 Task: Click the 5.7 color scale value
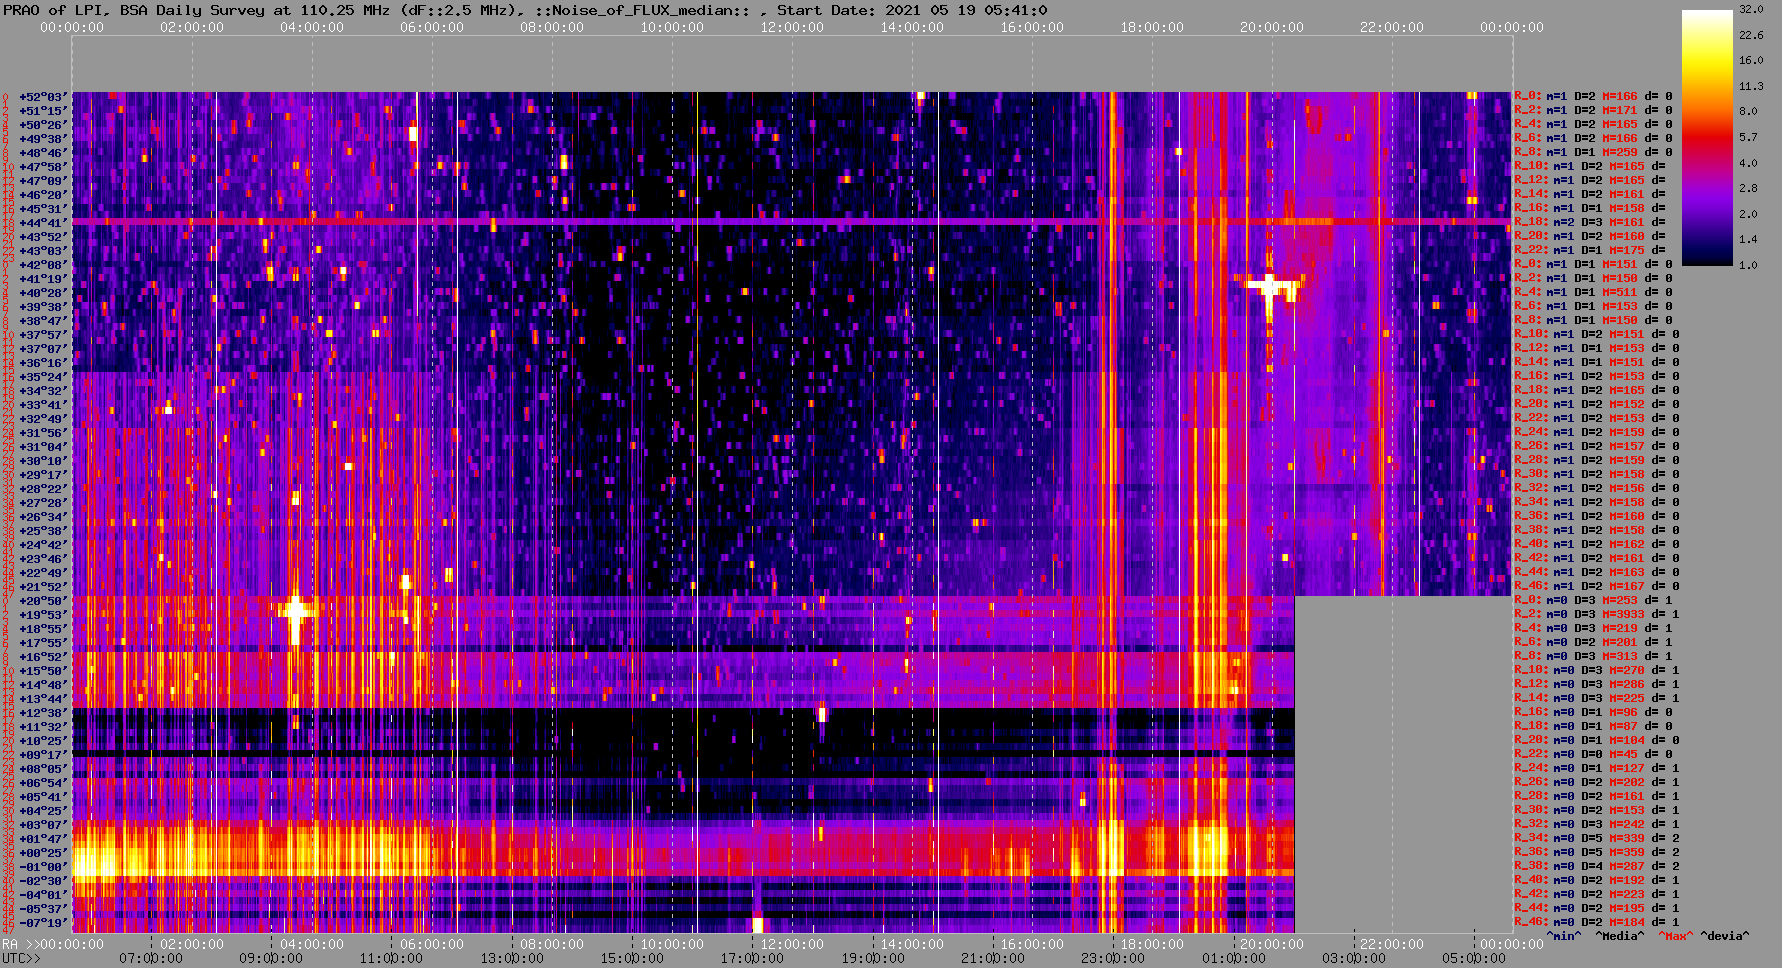pyautogui.click(x=1748, y=137)
